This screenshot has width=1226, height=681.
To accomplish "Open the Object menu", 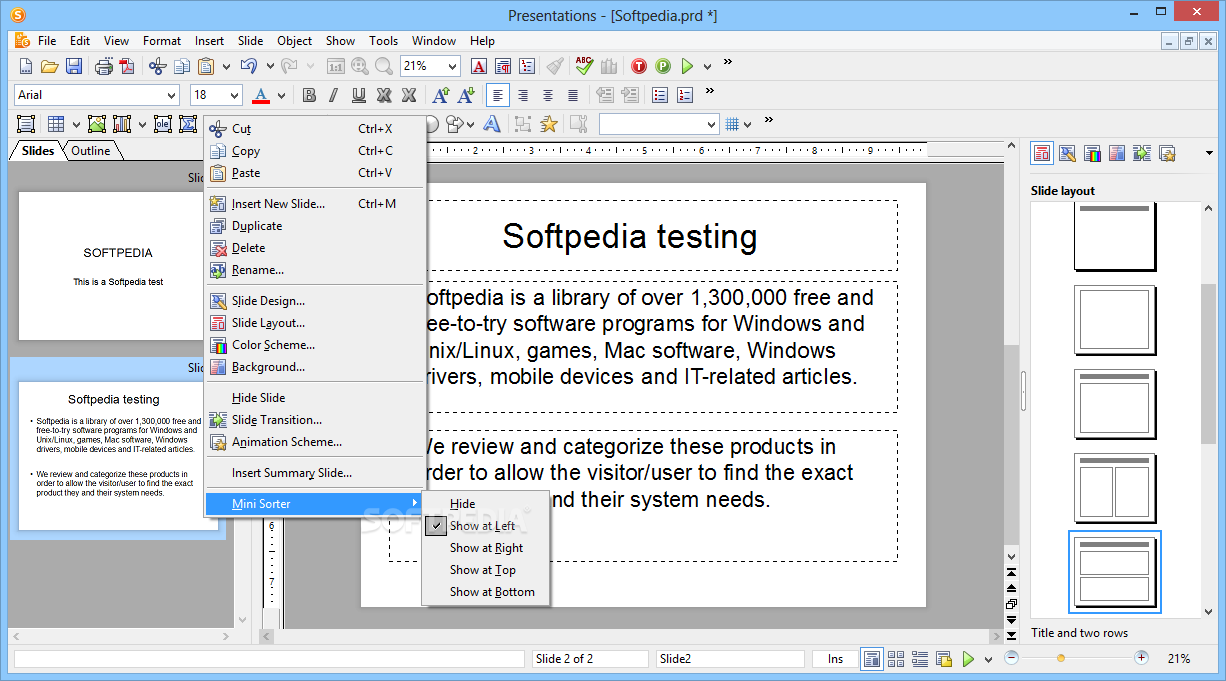I will [x=295, y=41].
